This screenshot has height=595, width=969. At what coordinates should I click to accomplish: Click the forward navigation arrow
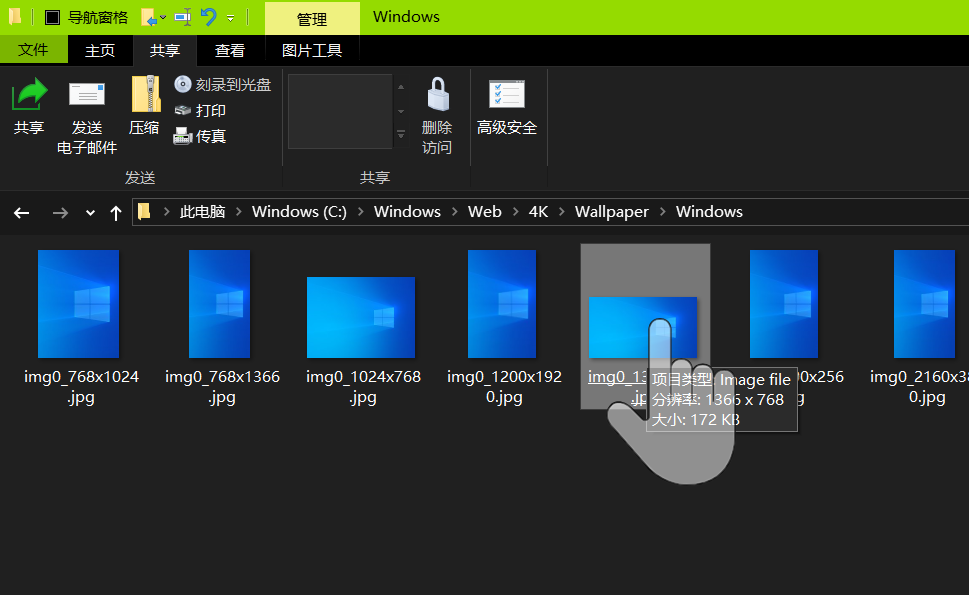pos(60,213)
